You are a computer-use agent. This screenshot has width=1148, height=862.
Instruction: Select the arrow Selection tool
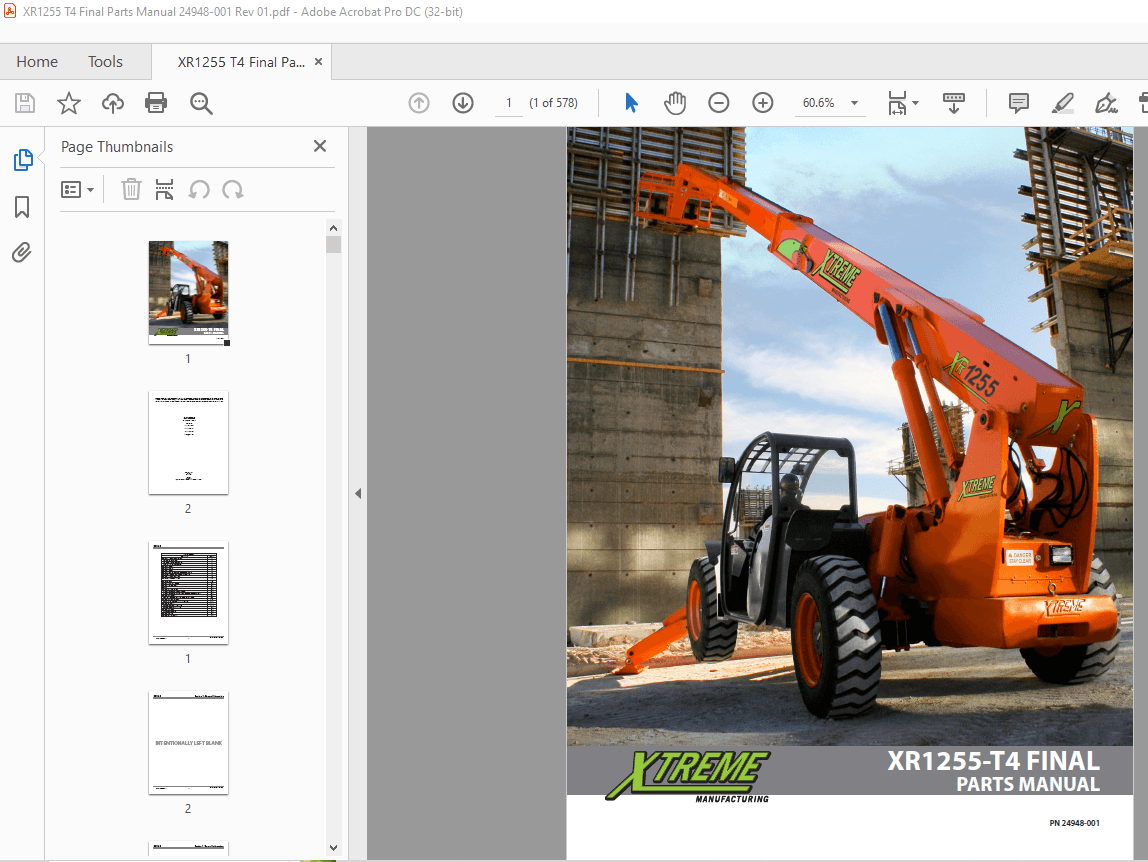[631, 102]
